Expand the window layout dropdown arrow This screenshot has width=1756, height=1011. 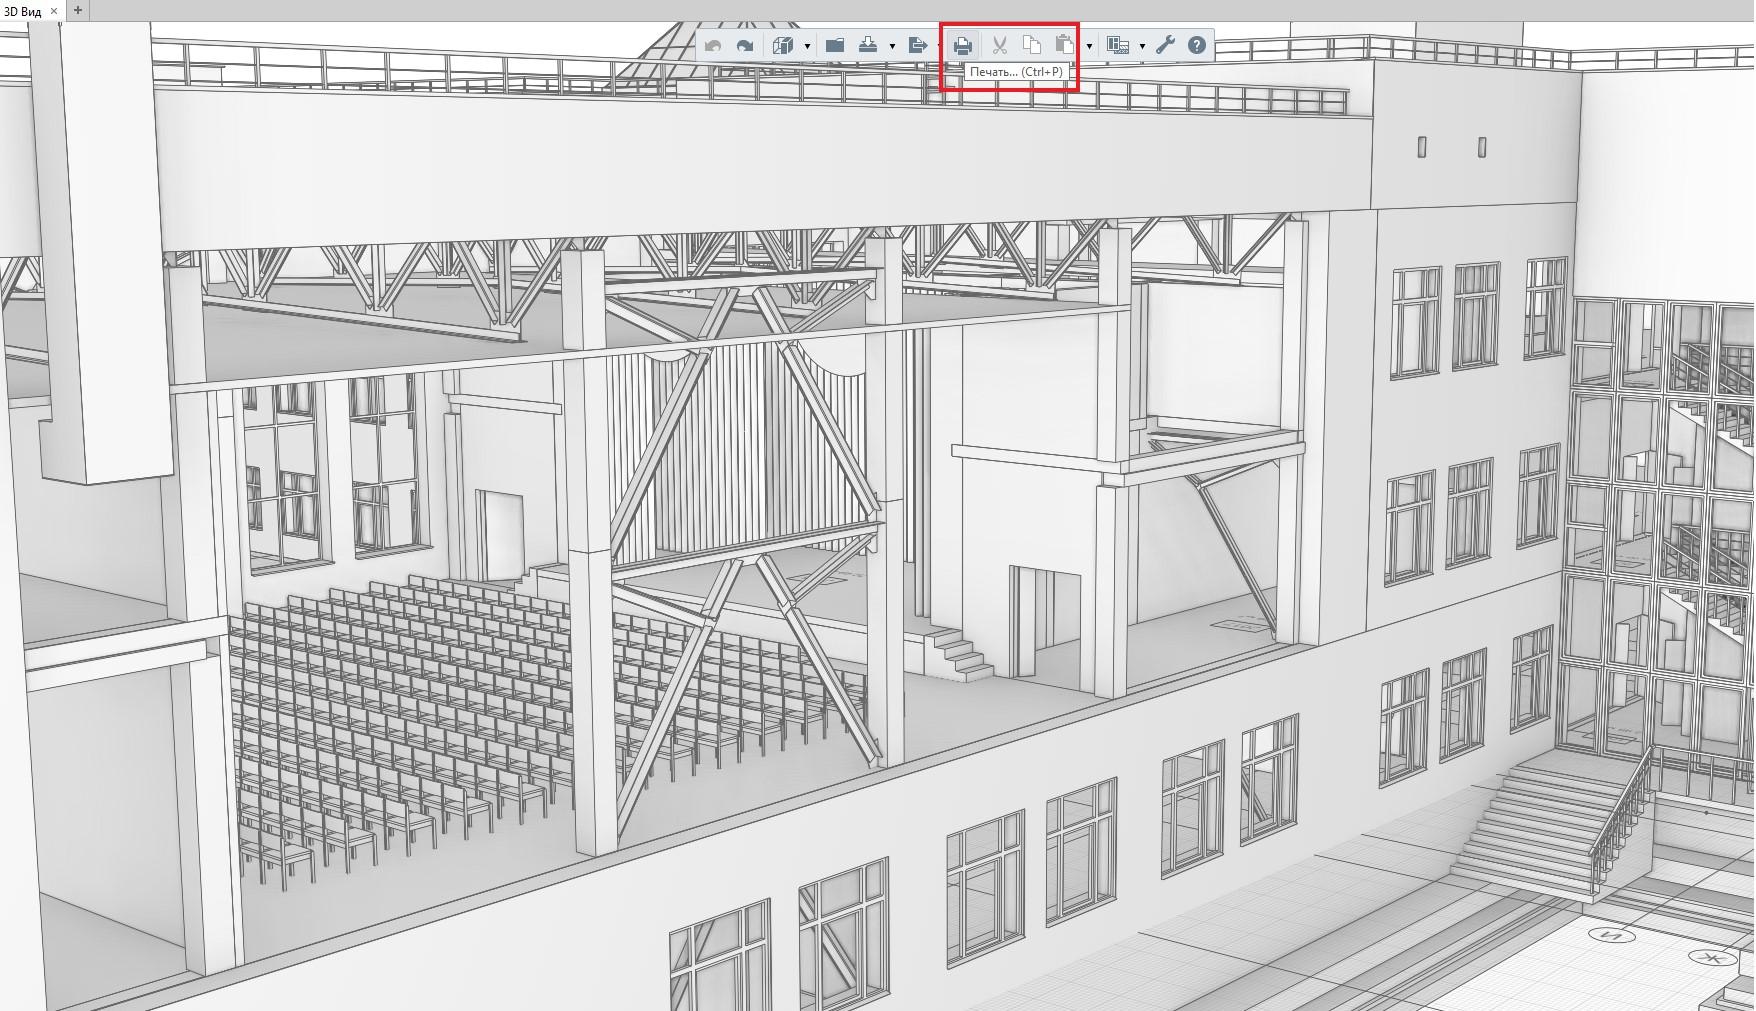1142,46
